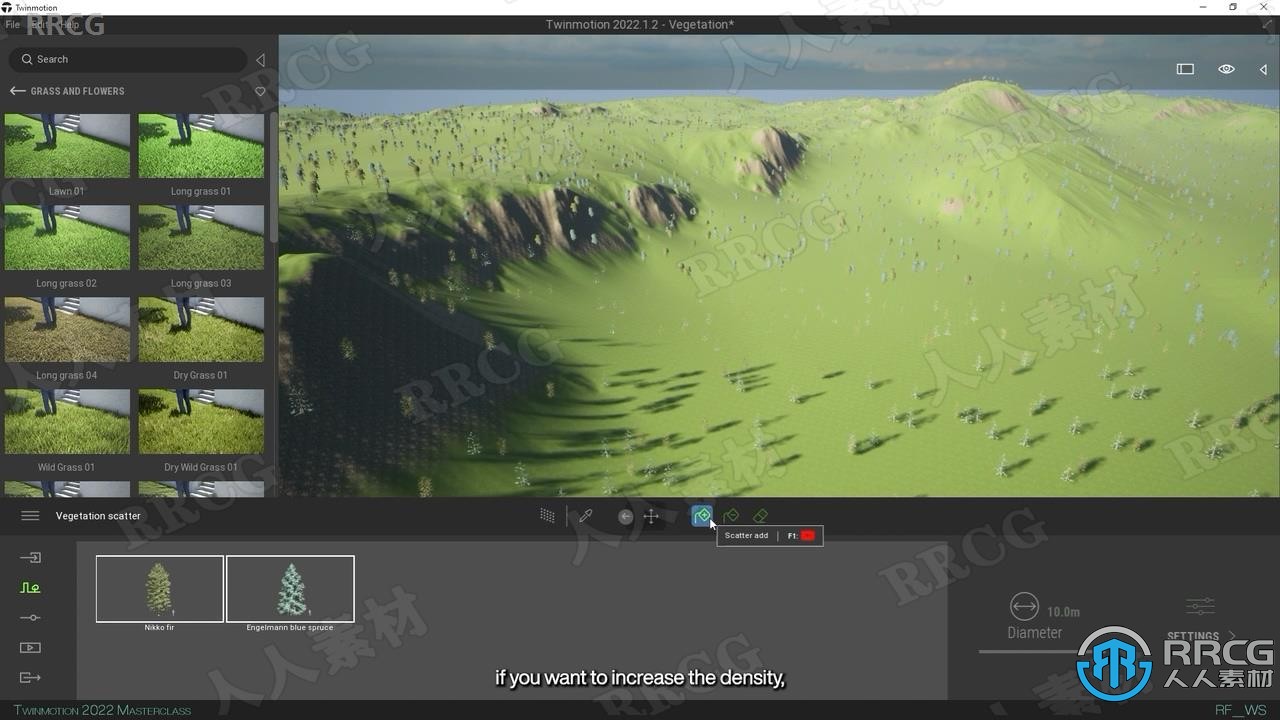Open the Export dock icon
1280x720 pixels.
pyautogui.click(x=30, y=677)
